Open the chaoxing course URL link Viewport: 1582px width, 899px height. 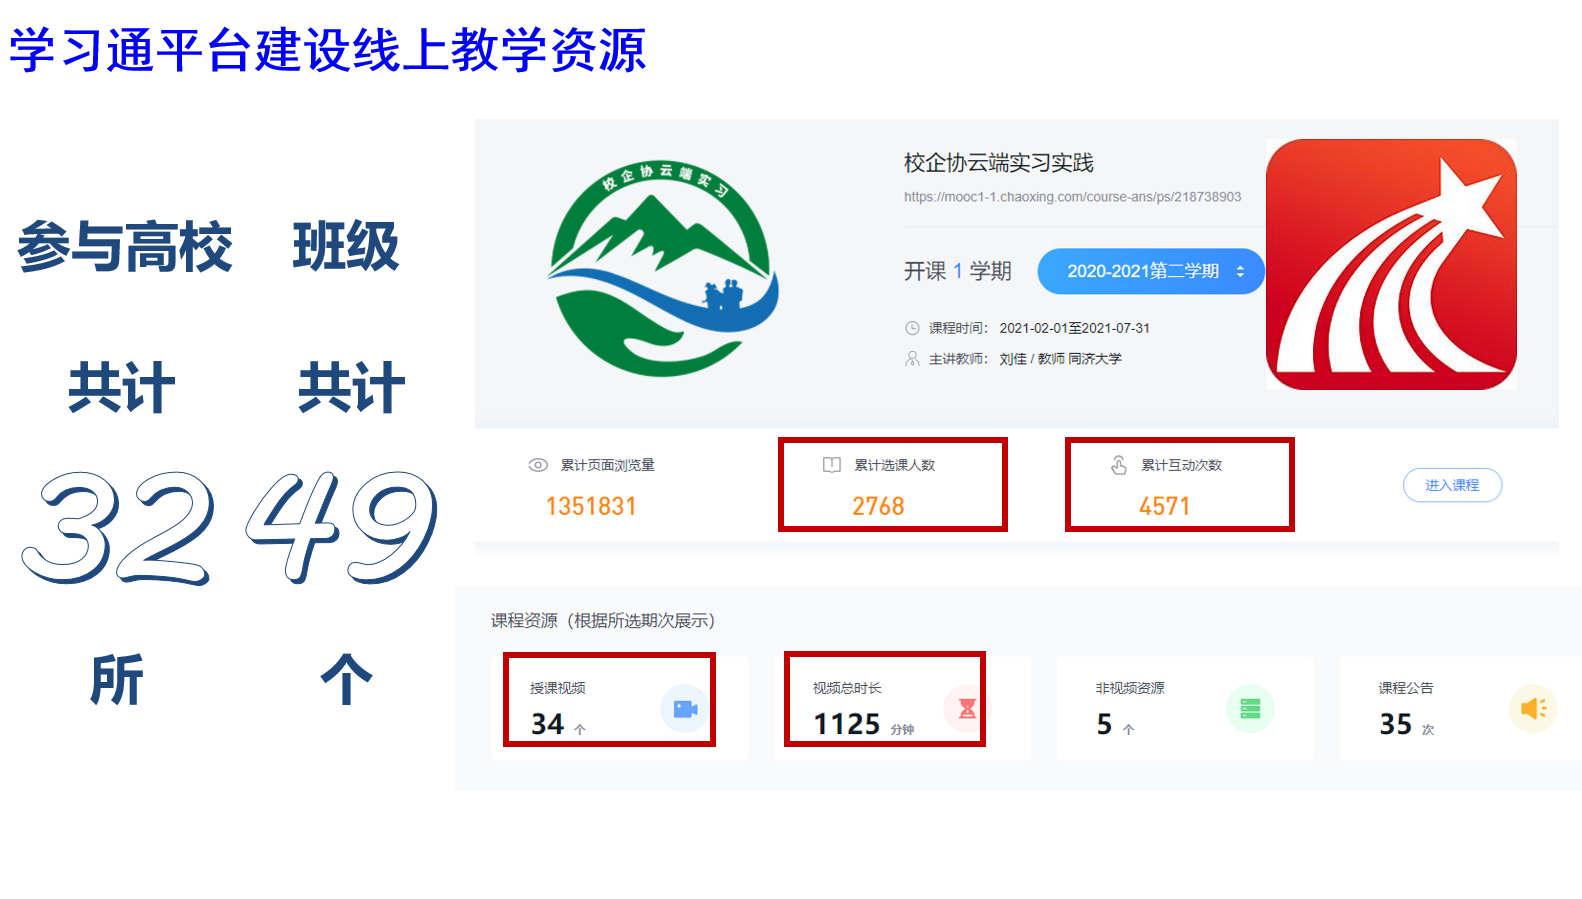1072,197
